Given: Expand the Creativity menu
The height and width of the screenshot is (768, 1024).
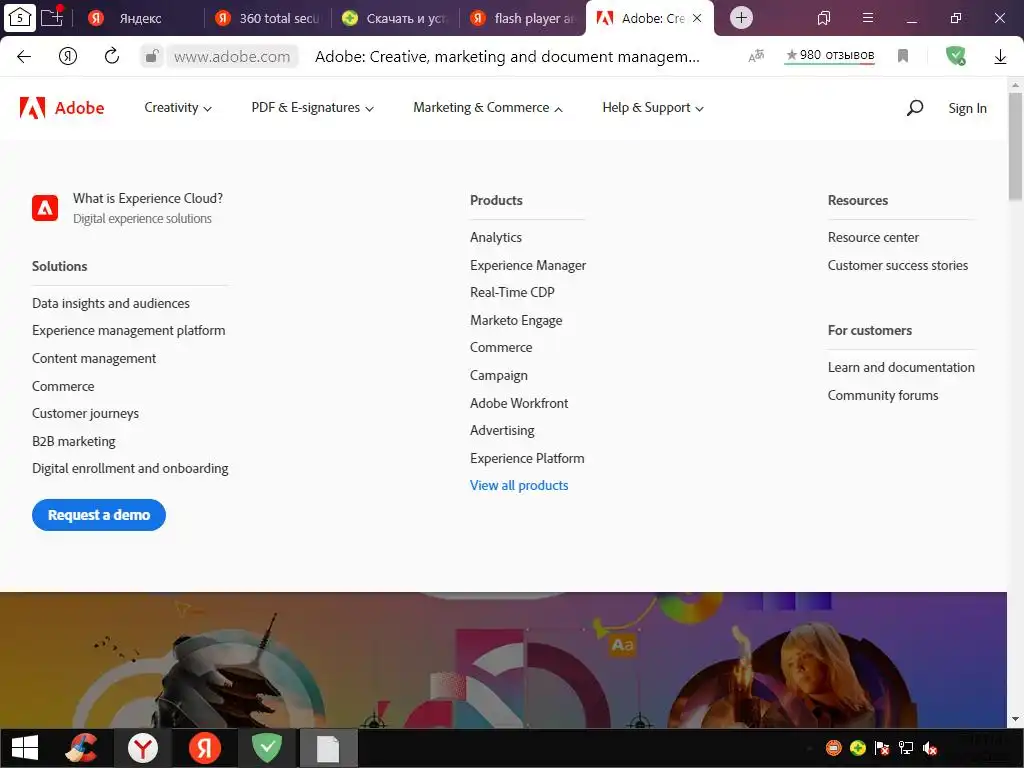Looking at the screenshot, I should [x=178, y=108].
